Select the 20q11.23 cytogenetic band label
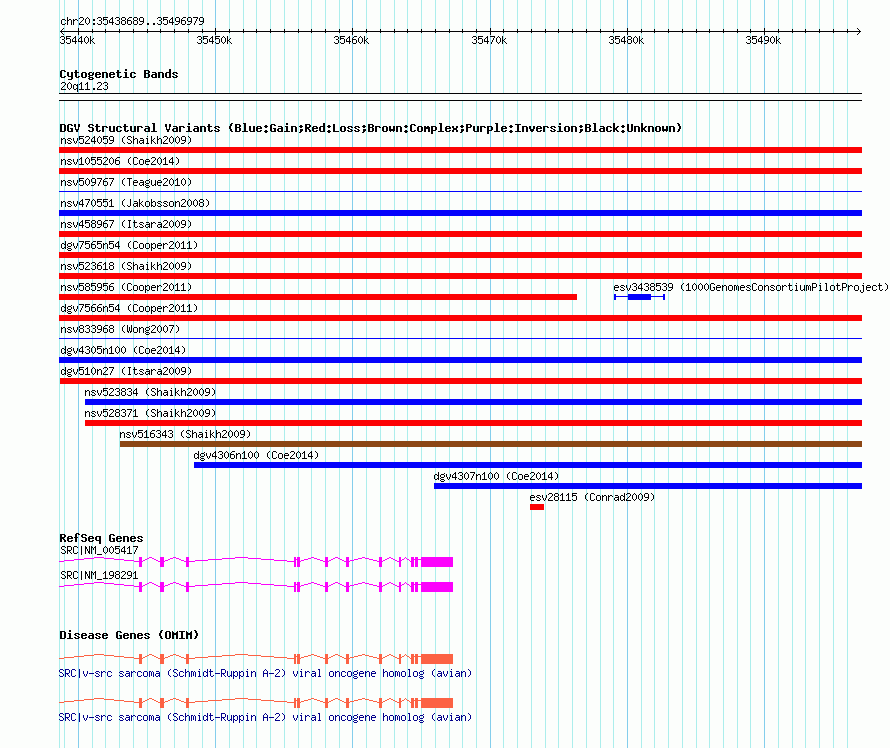 pos(84,86)
